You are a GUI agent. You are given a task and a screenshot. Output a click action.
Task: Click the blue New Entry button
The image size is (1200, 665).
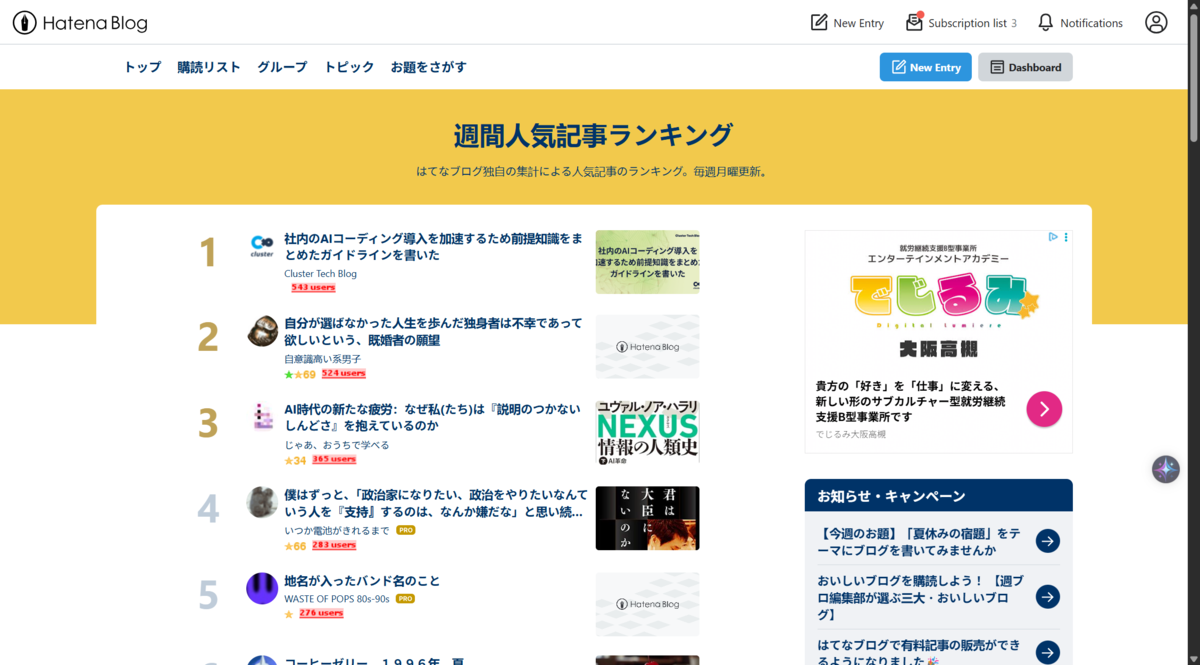click(x=925, y=67)
